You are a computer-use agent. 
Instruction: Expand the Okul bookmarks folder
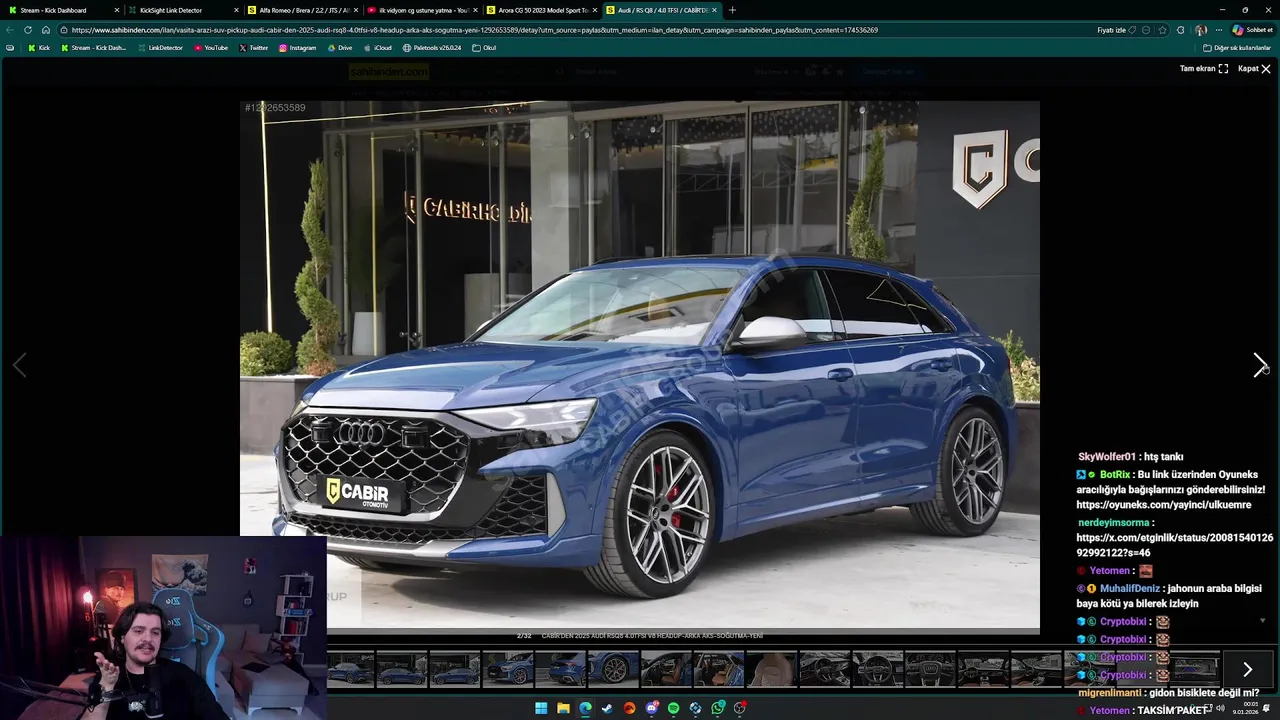[484, 48]
